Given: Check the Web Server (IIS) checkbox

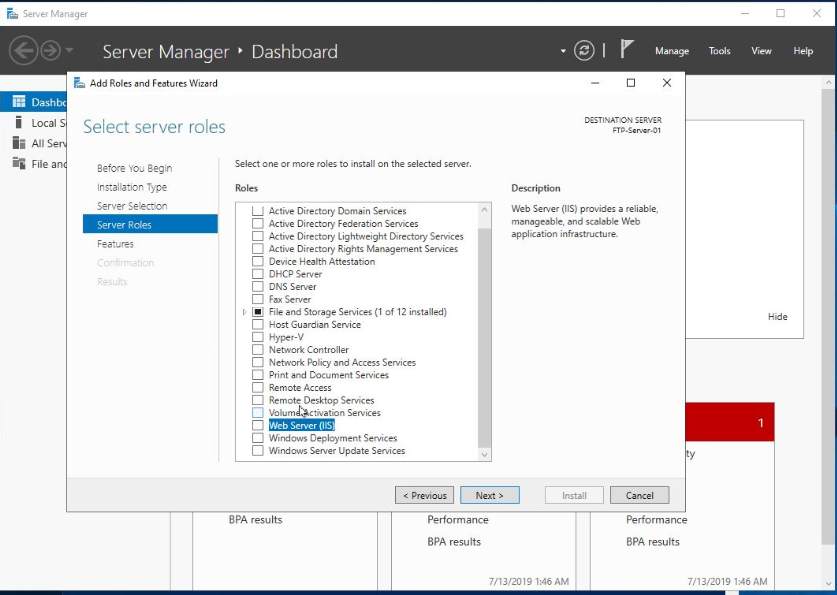Looking at the screenshot, I should pos(258,425).
